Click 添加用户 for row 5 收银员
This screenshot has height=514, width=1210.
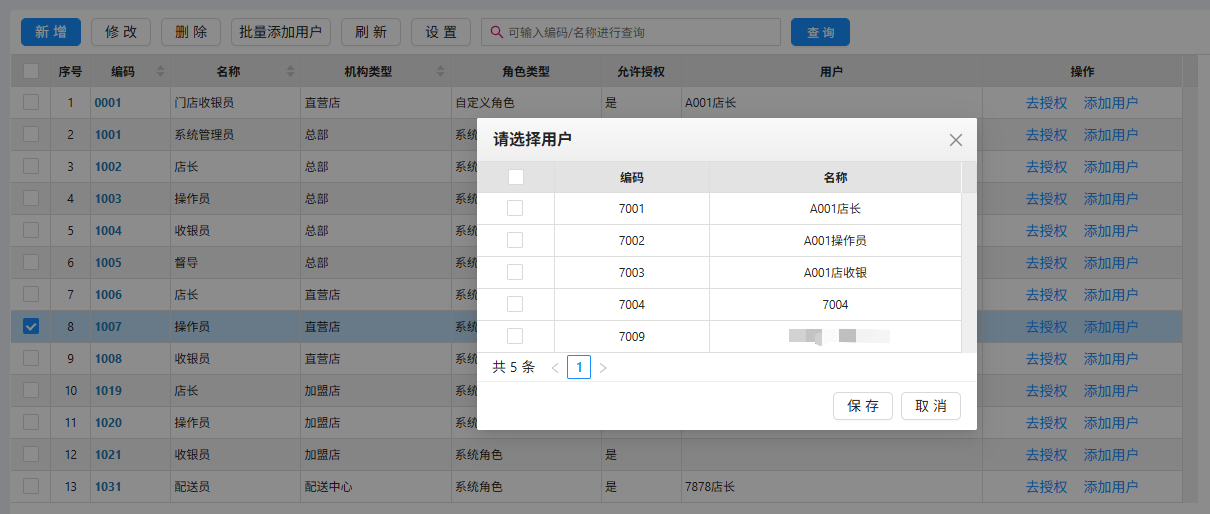click(1111, 230)
